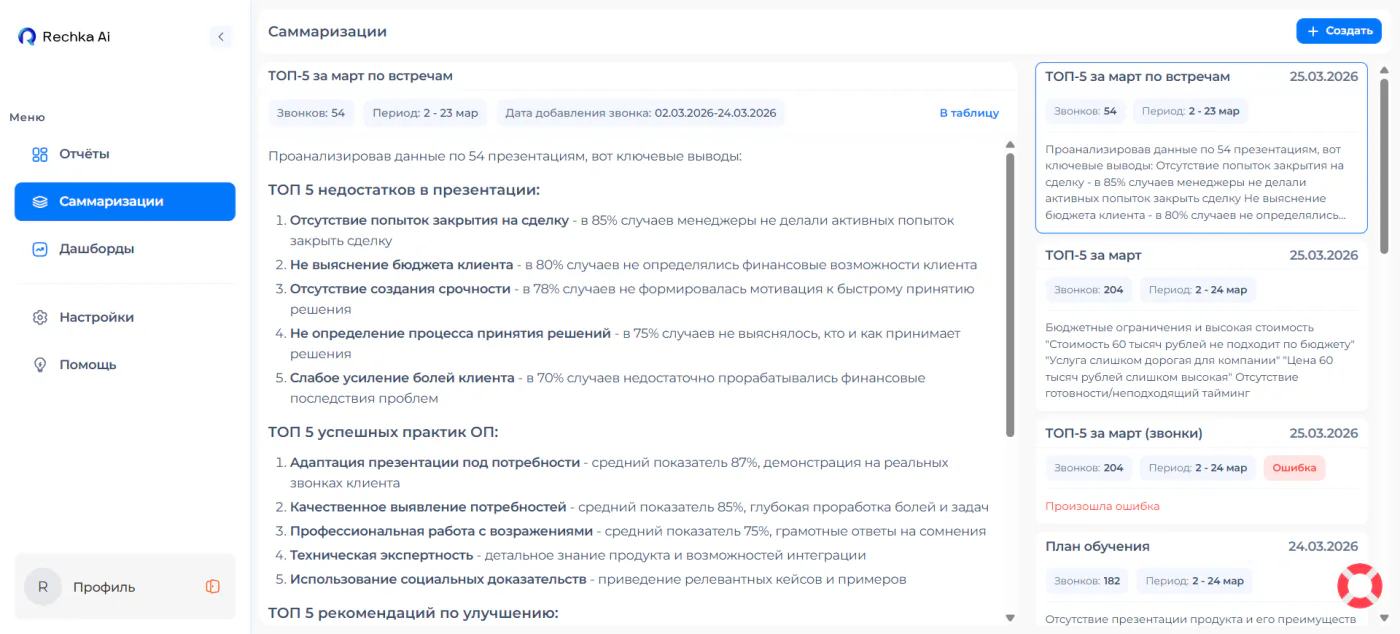The width and height of the screenshot is (1400, 634).
Task: Click Звонков: 204 chip in the ТОП-5 за март (звонки) card
Action: [x=1089, y=468]
